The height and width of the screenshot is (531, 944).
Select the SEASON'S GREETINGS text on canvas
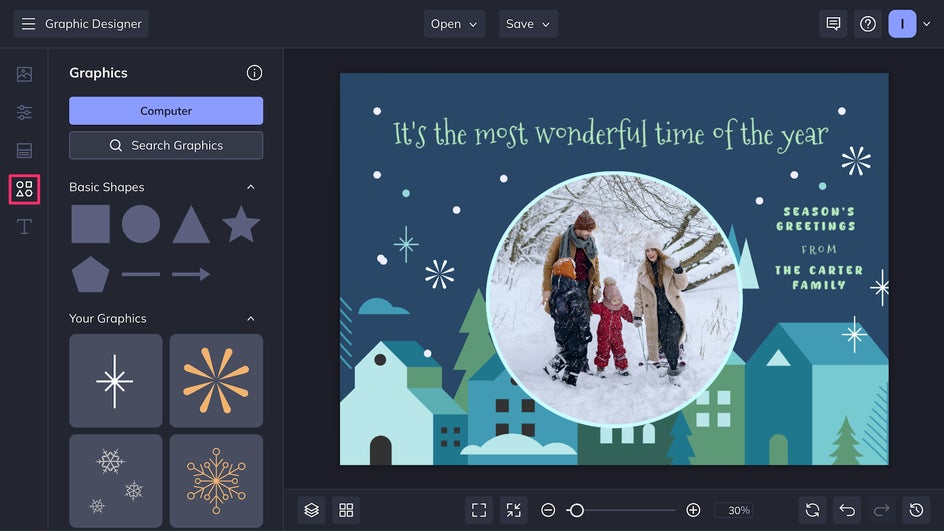click(x=816, y=219)
